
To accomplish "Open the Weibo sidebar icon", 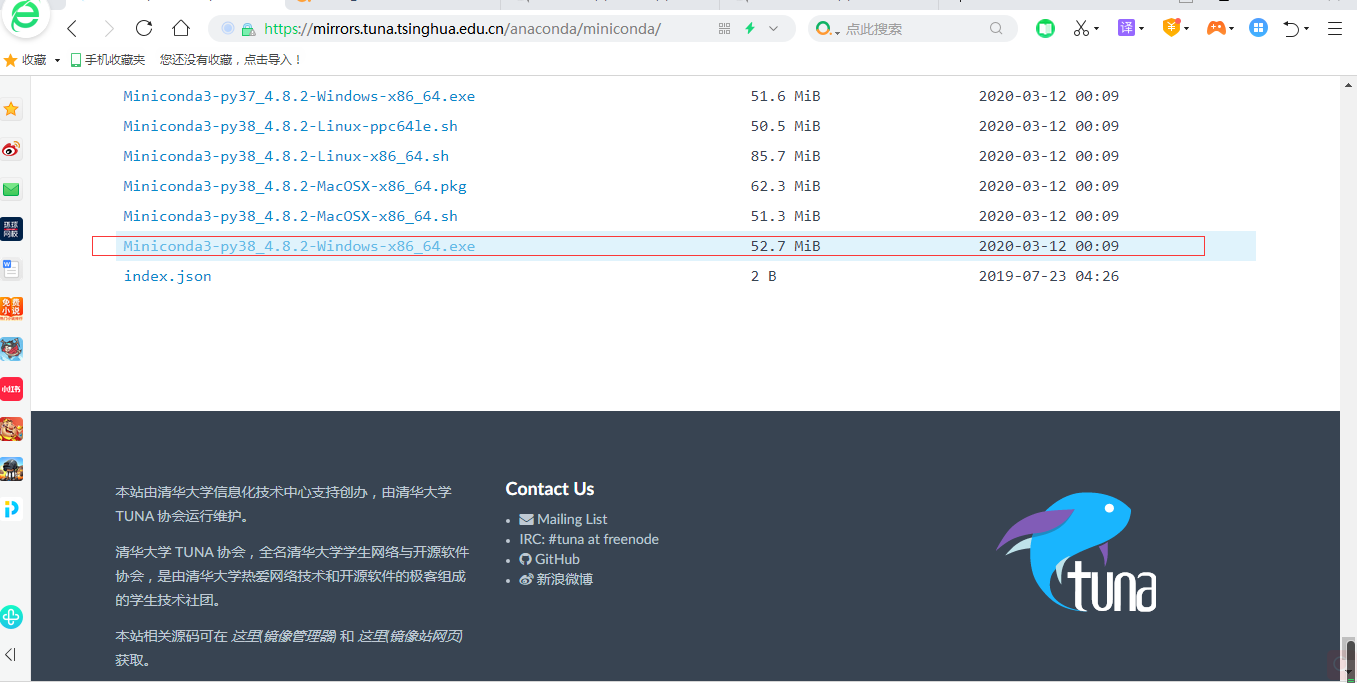I will (12, 150).
